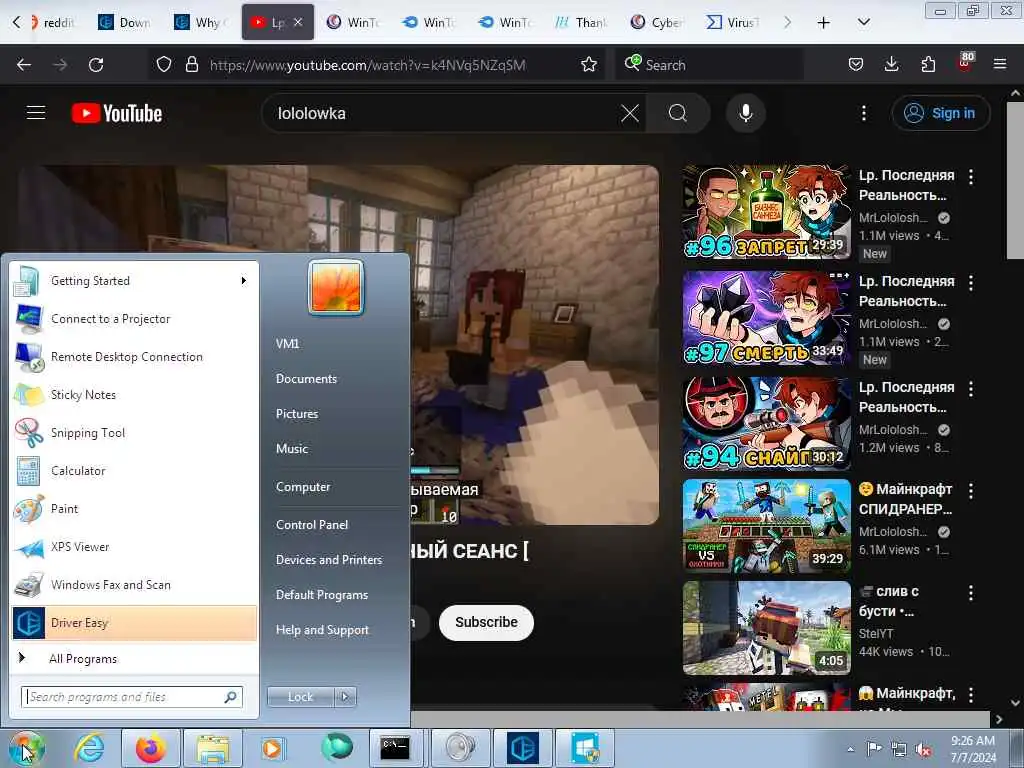Click the Driver Easy icon in Start menu
1024x768 pixels.
click(29, 623)
